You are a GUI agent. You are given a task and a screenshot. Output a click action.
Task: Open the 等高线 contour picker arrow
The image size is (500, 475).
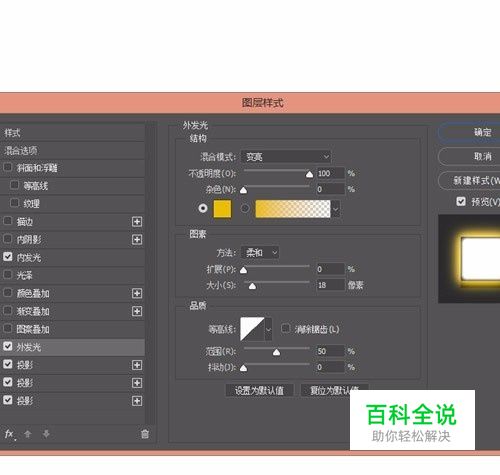268,329
